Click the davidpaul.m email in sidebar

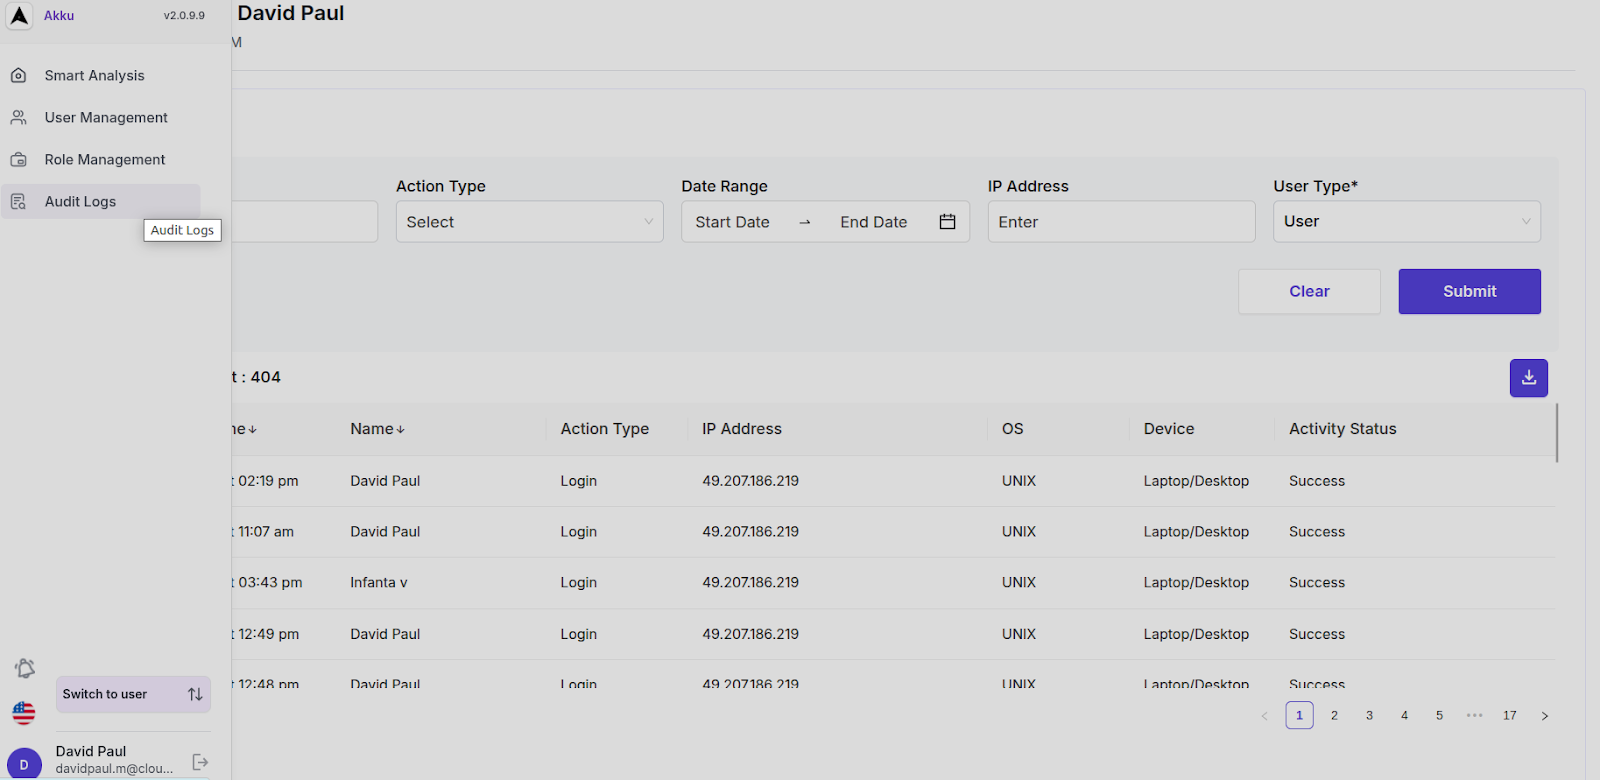[114, 769]
